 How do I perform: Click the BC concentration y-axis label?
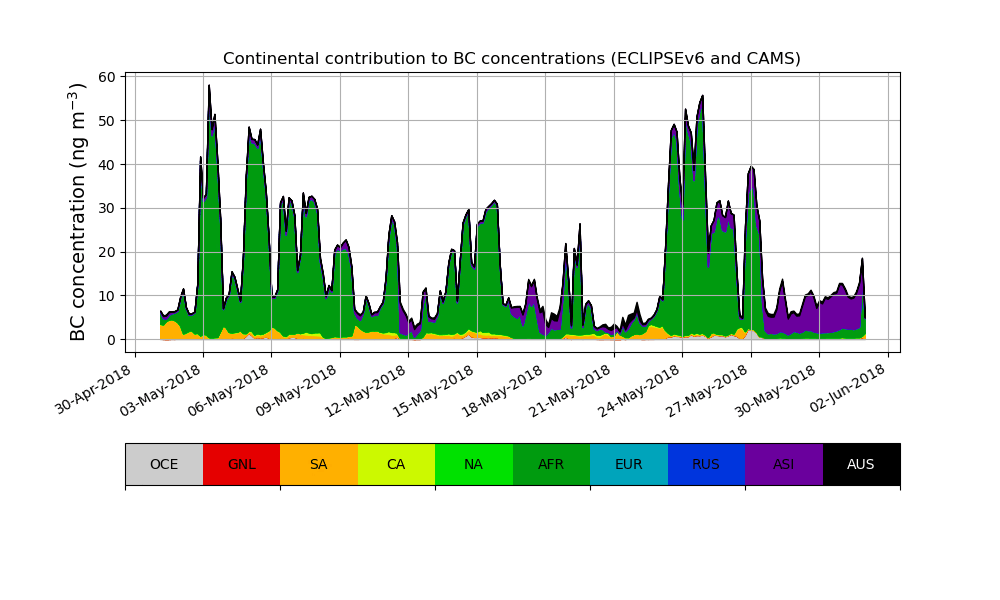[78, 212]
